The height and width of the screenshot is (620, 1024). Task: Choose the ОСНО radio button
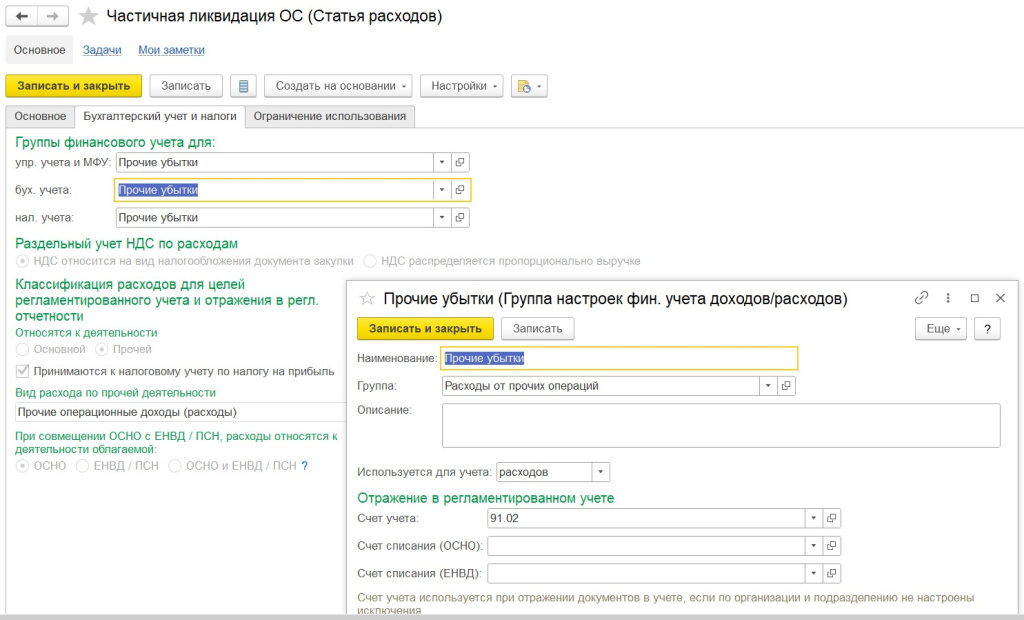pos(23,466)
